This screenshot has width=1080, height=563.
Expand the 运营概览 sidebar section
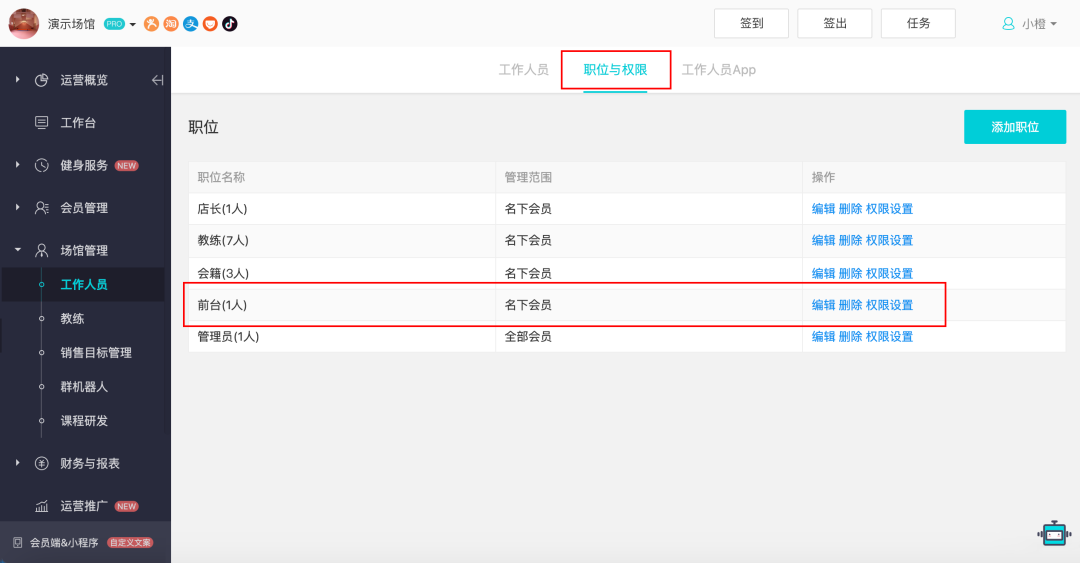pyautogui.click(x=18, y=80)
